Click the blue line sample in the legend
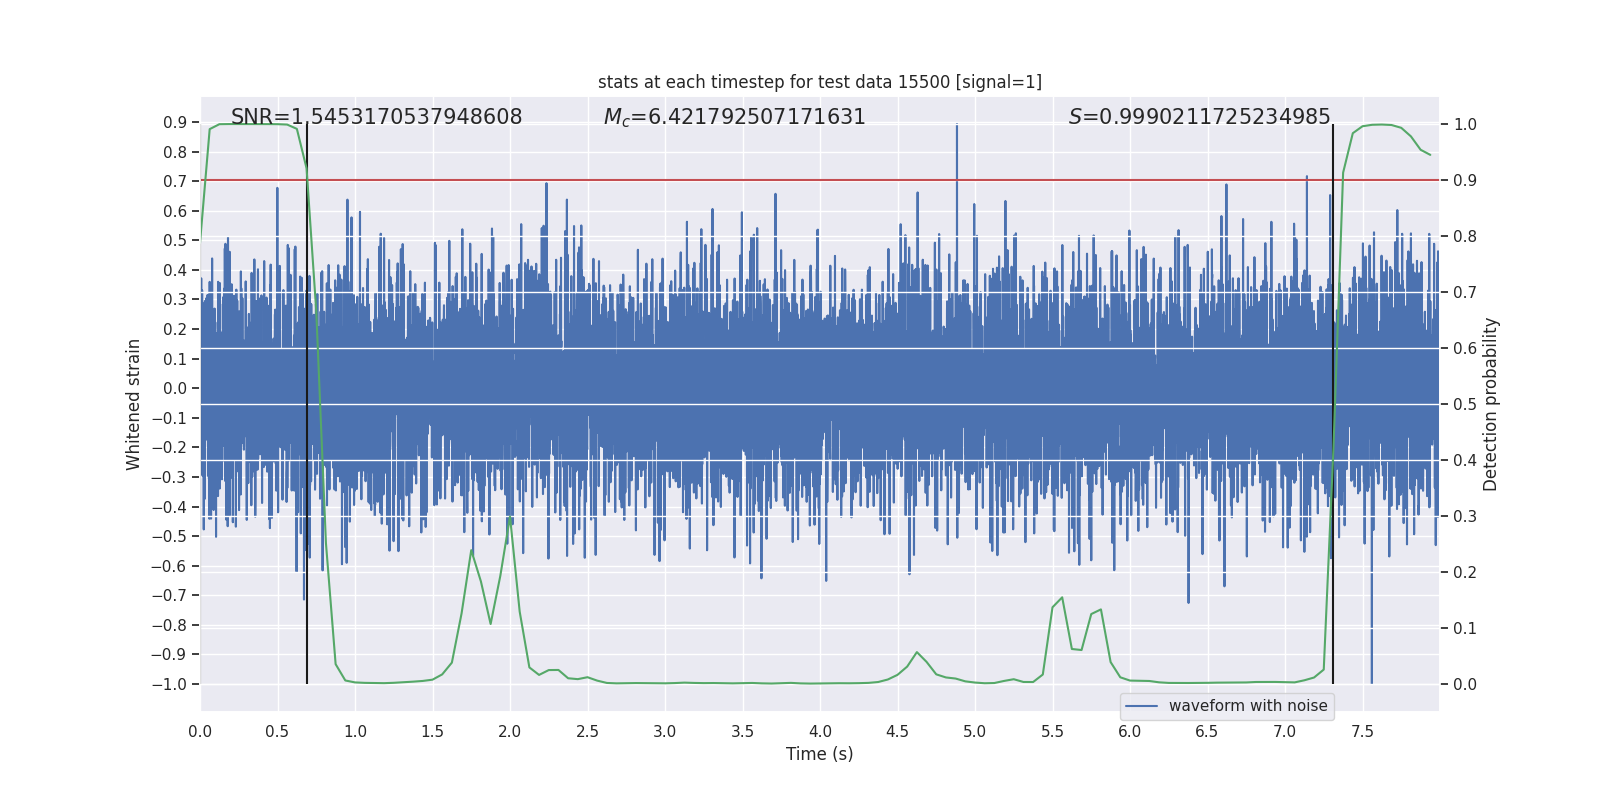Screen dimensions: 1600x800 [x=1141, y=706]
